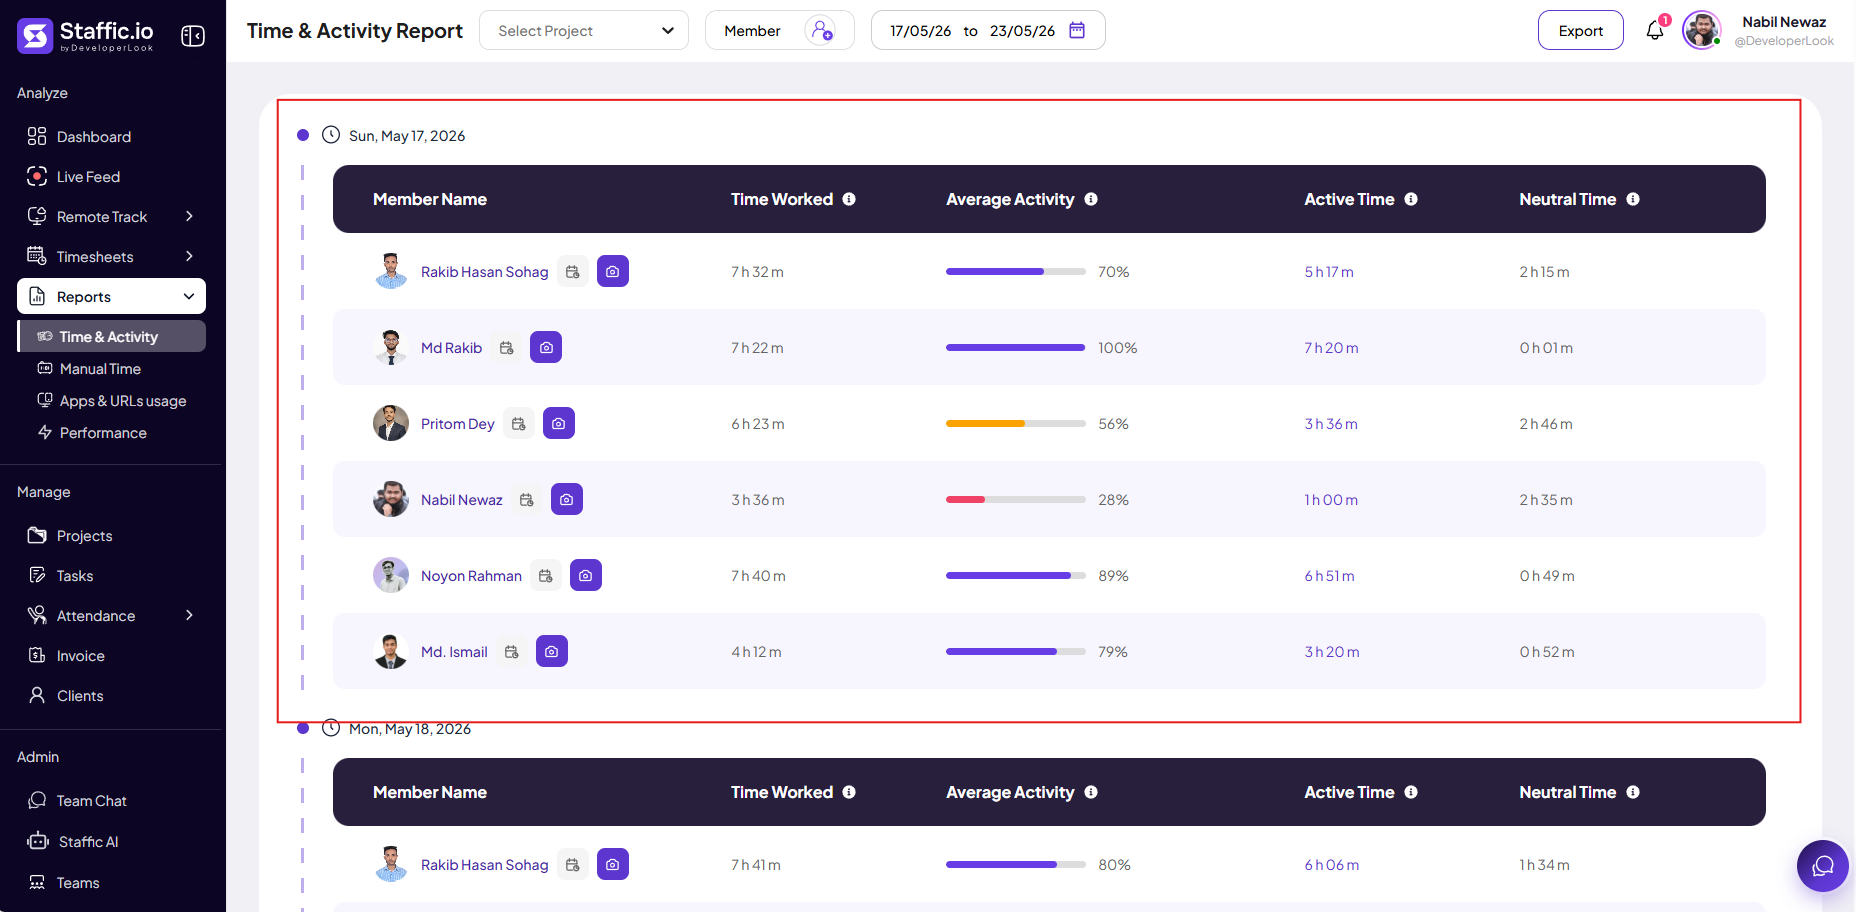The height and width of the screenshot is (912, 1856).
Task: Open Rakib Hasan Sohag's screenshots on May 17
Action: point(613,271)
